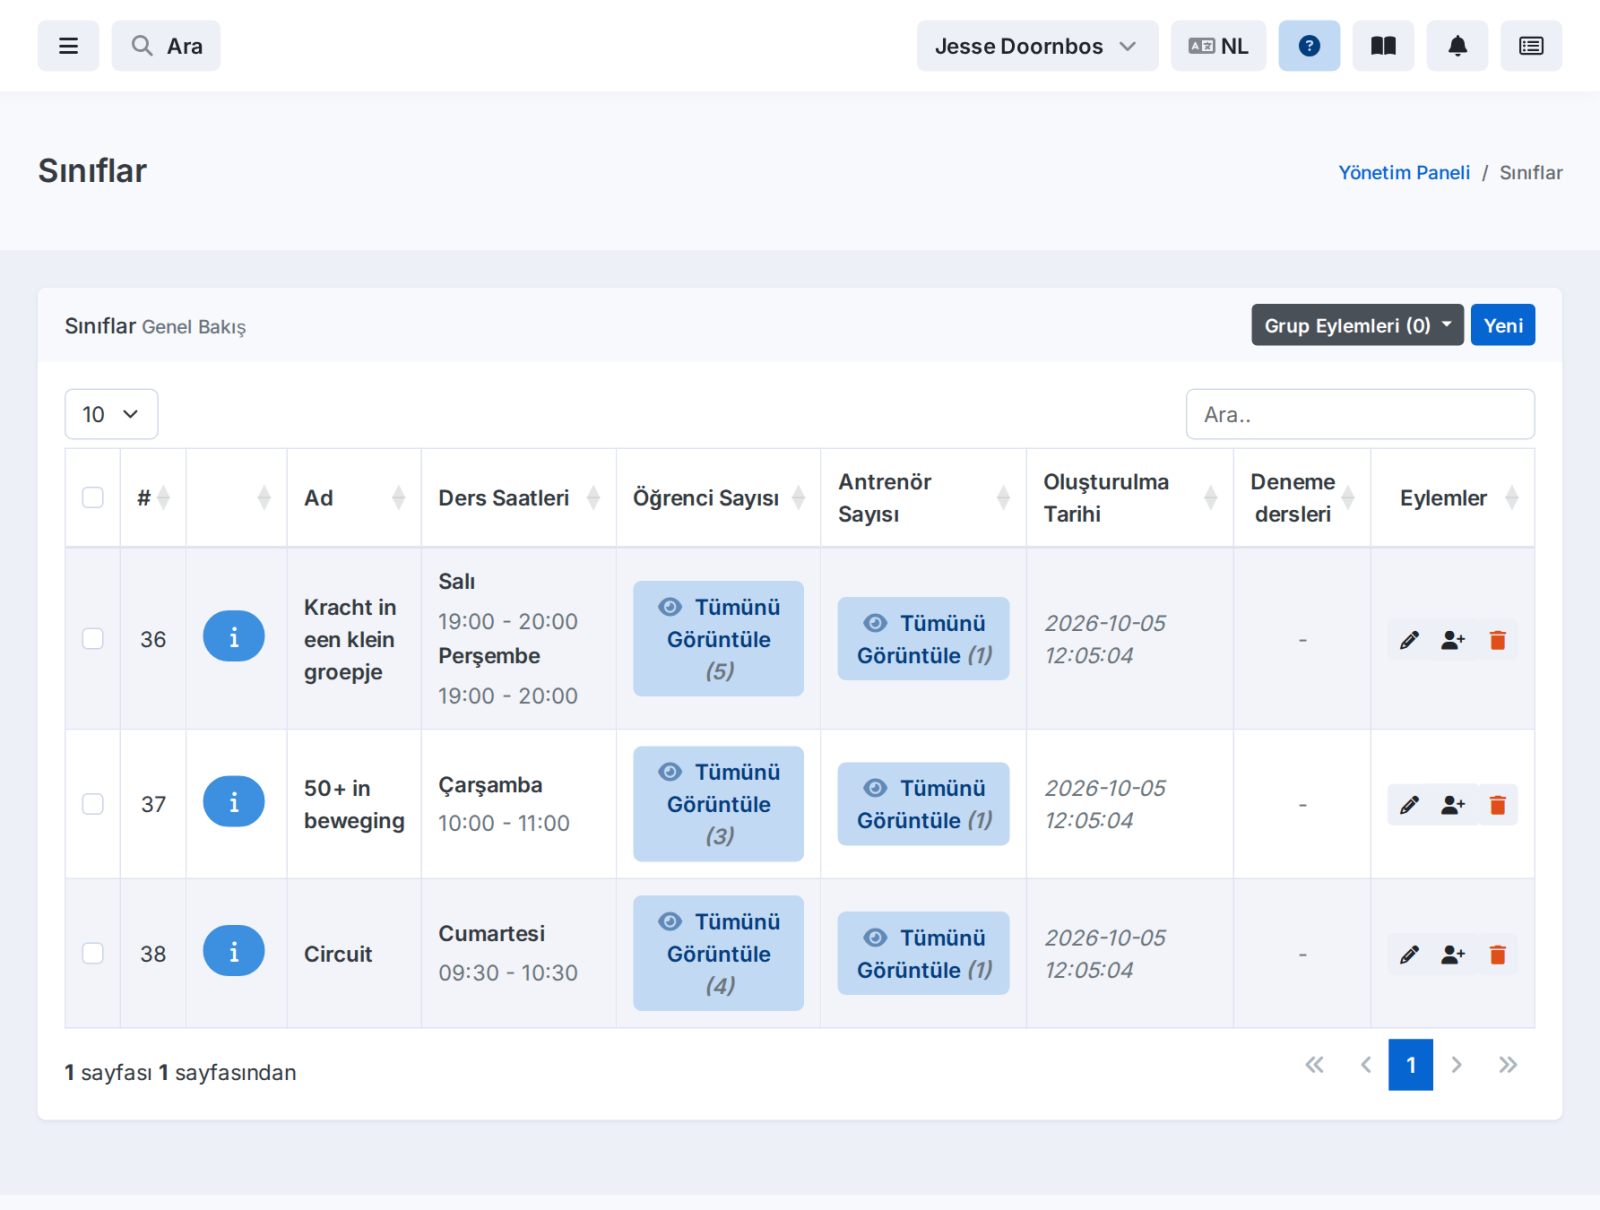View all 5 students of class 36

[x=718, y=638]
